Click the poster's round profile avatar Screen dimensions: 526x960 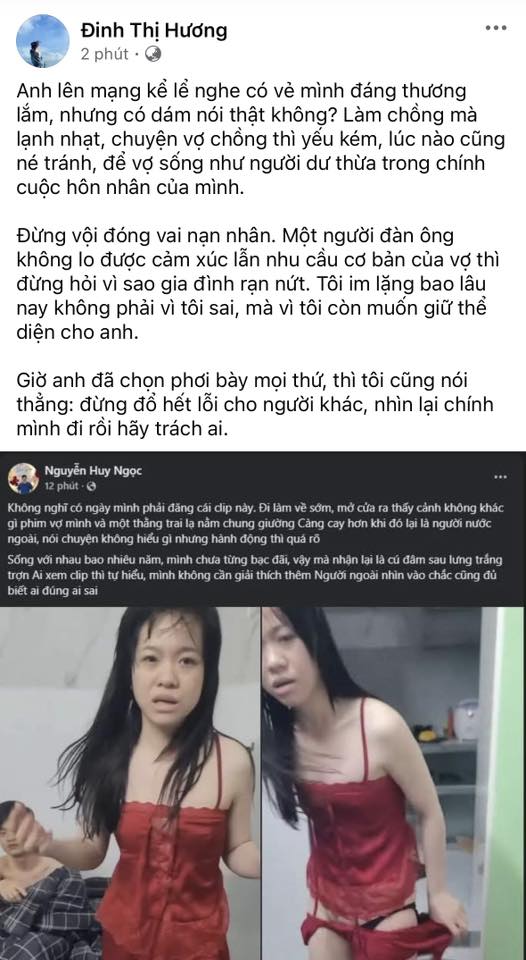click(42, 41)
